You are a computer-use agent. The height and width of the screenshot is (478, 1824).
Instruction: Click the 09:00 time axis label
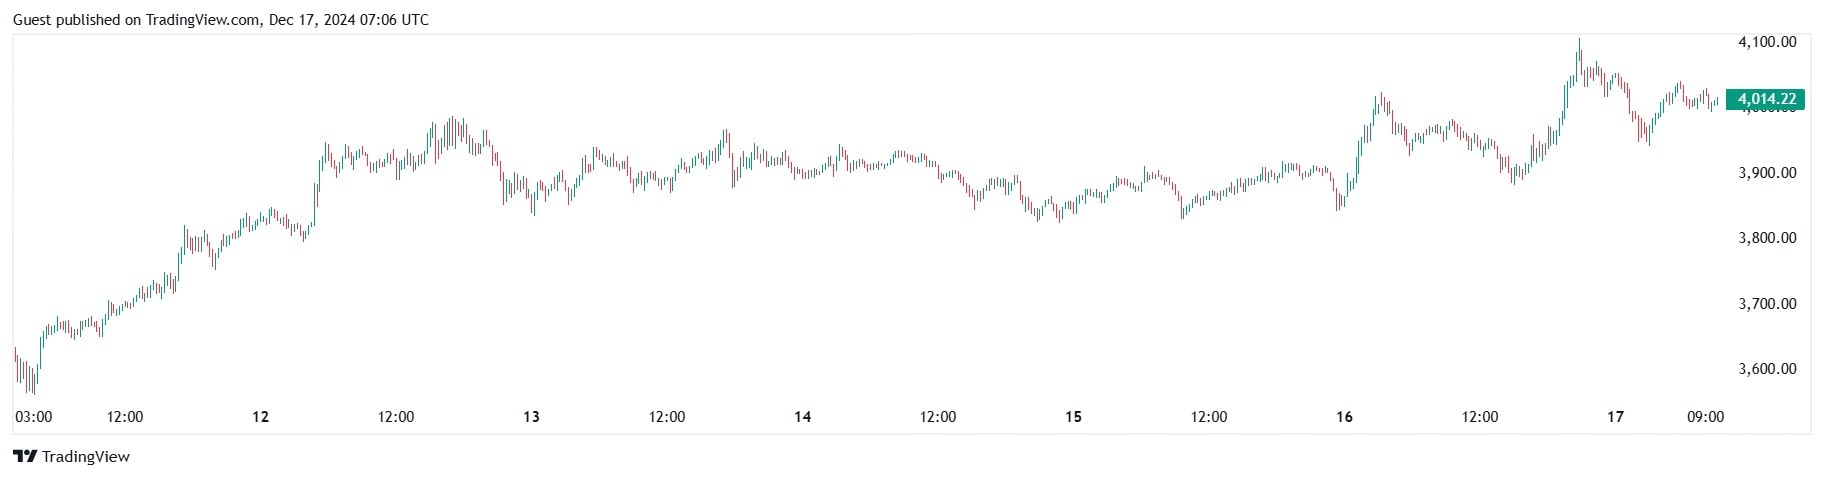[1705, 417]
